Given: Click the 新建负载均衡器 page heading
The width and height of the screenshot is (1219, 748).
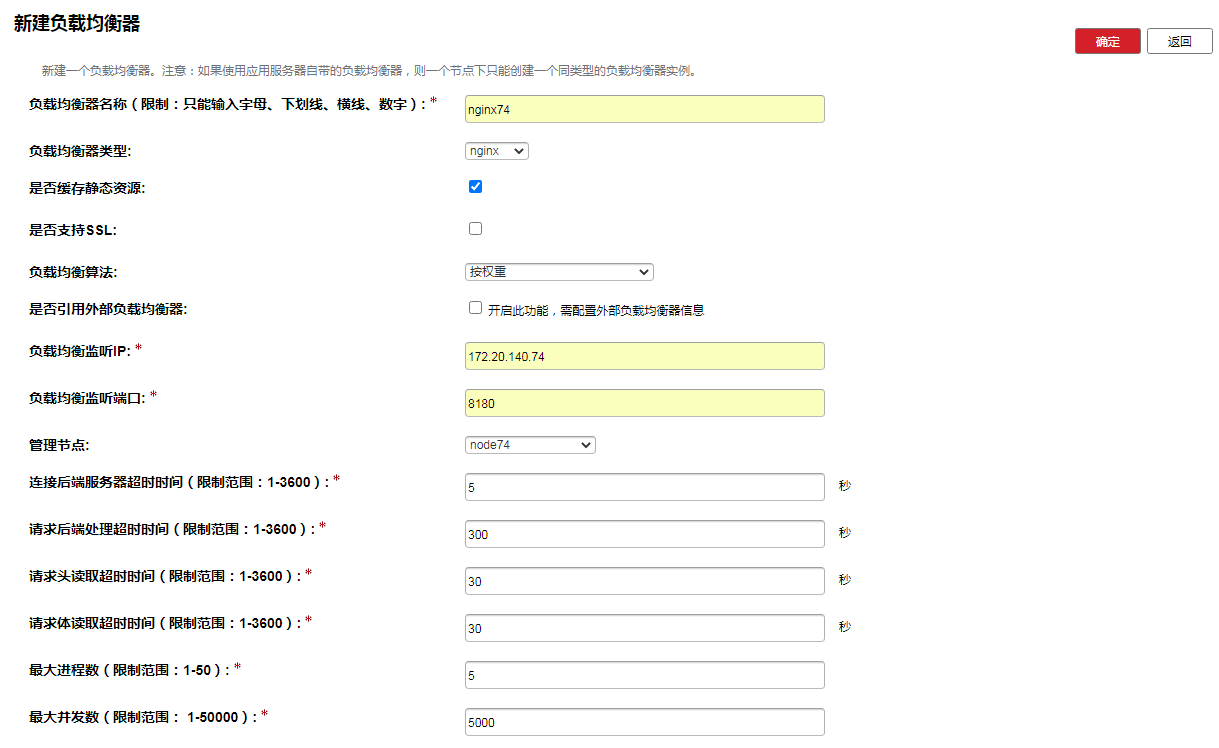Looking at the screenshot, I should point(77,23).
